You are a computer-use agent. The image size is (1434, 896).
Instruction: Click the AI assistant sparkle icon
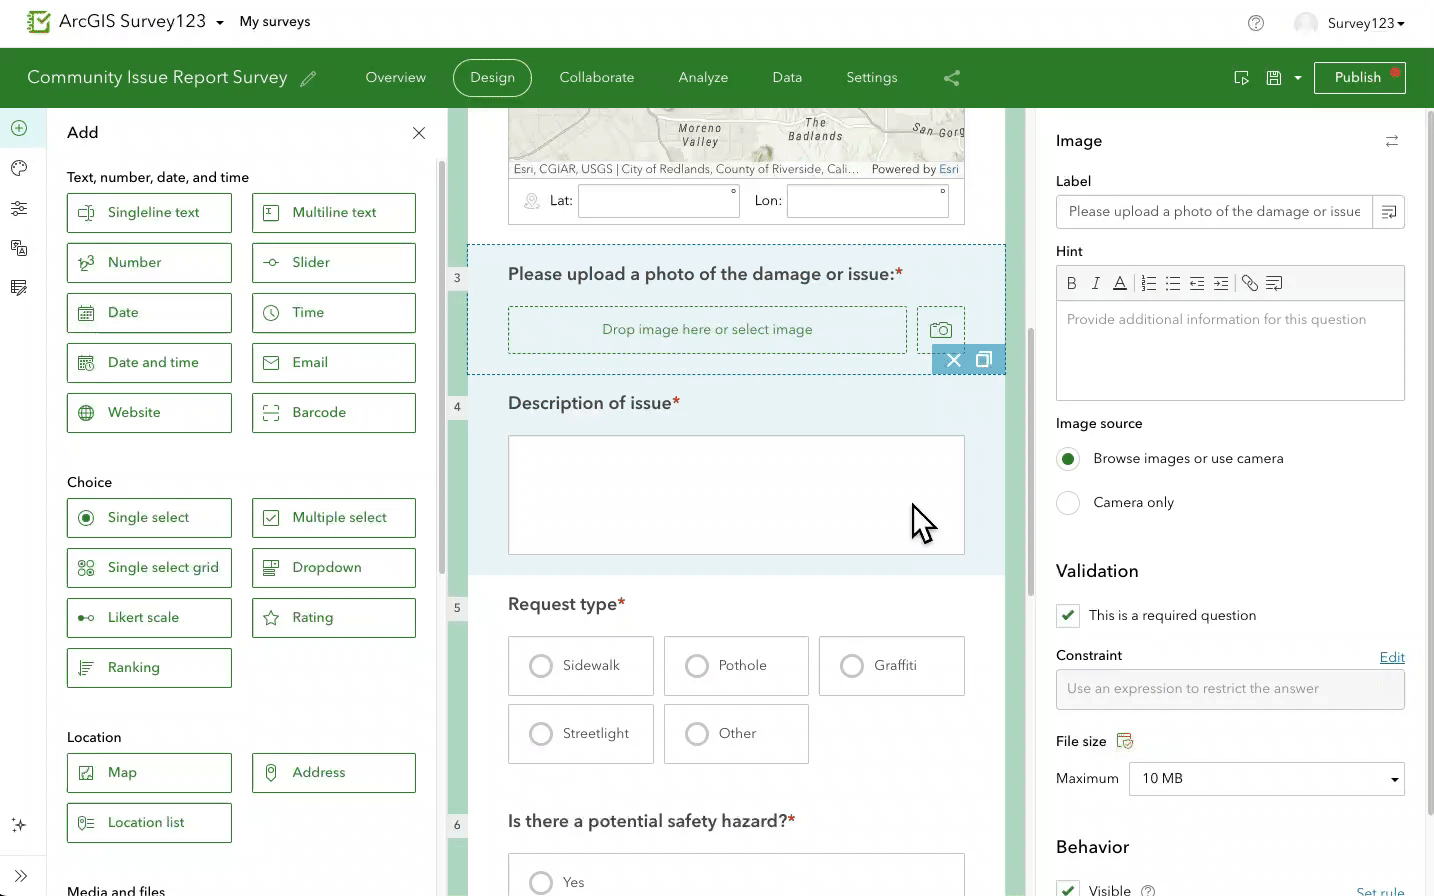click(19, 825)
